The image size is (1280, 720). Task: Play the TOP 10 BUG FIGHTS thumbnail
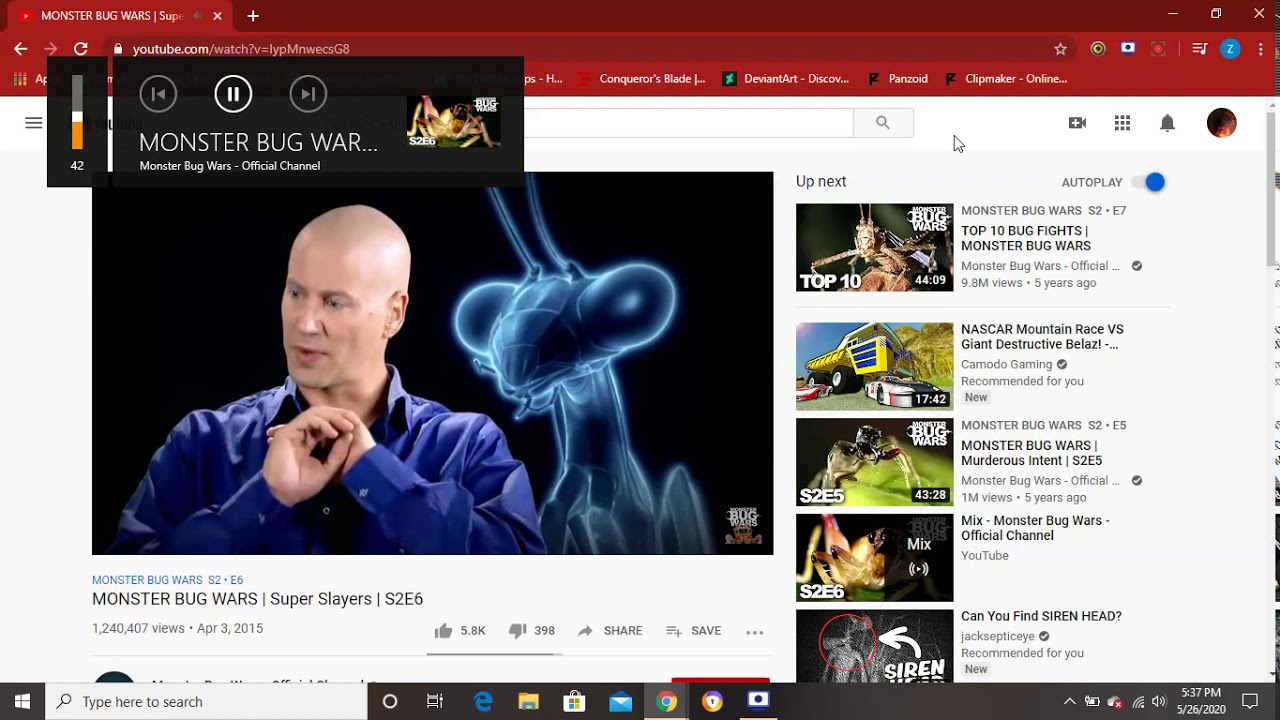pyautogui.click(x=875, y=248)
